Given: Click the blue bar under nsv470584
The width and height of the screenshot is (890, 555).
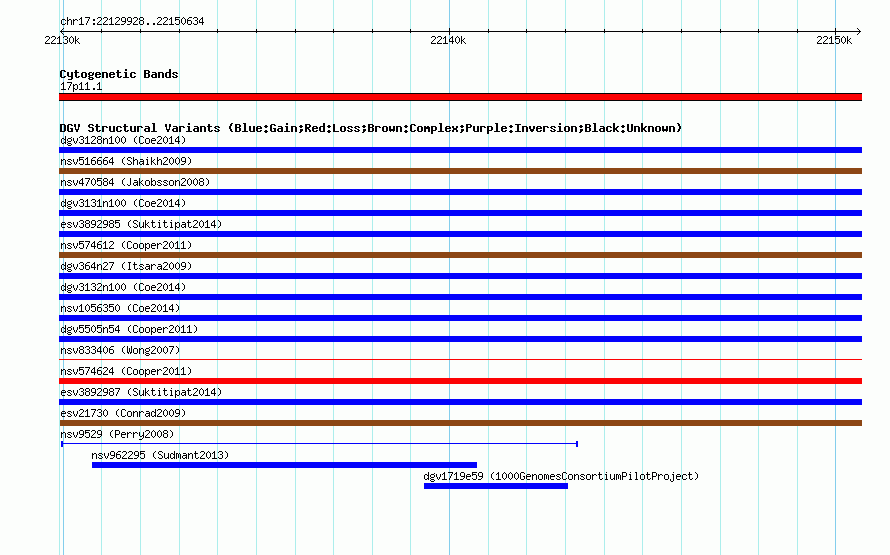Looking at the screenshot, I should pos(460,192).
